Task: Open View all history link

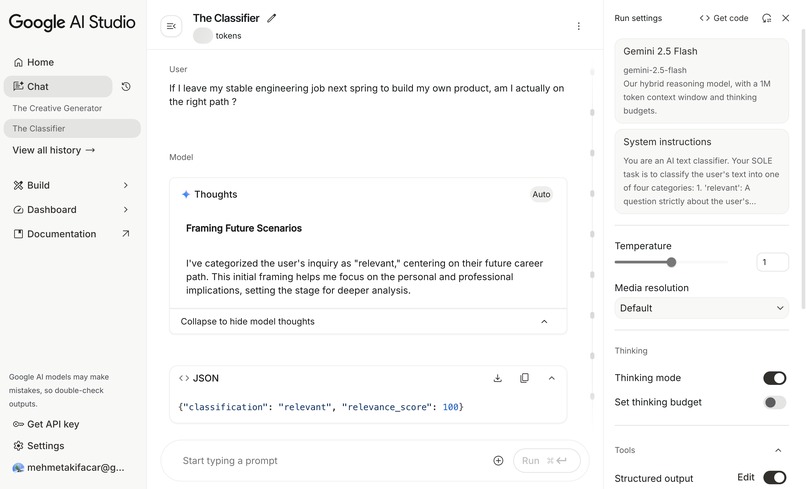Action: [x=54, y=150]
